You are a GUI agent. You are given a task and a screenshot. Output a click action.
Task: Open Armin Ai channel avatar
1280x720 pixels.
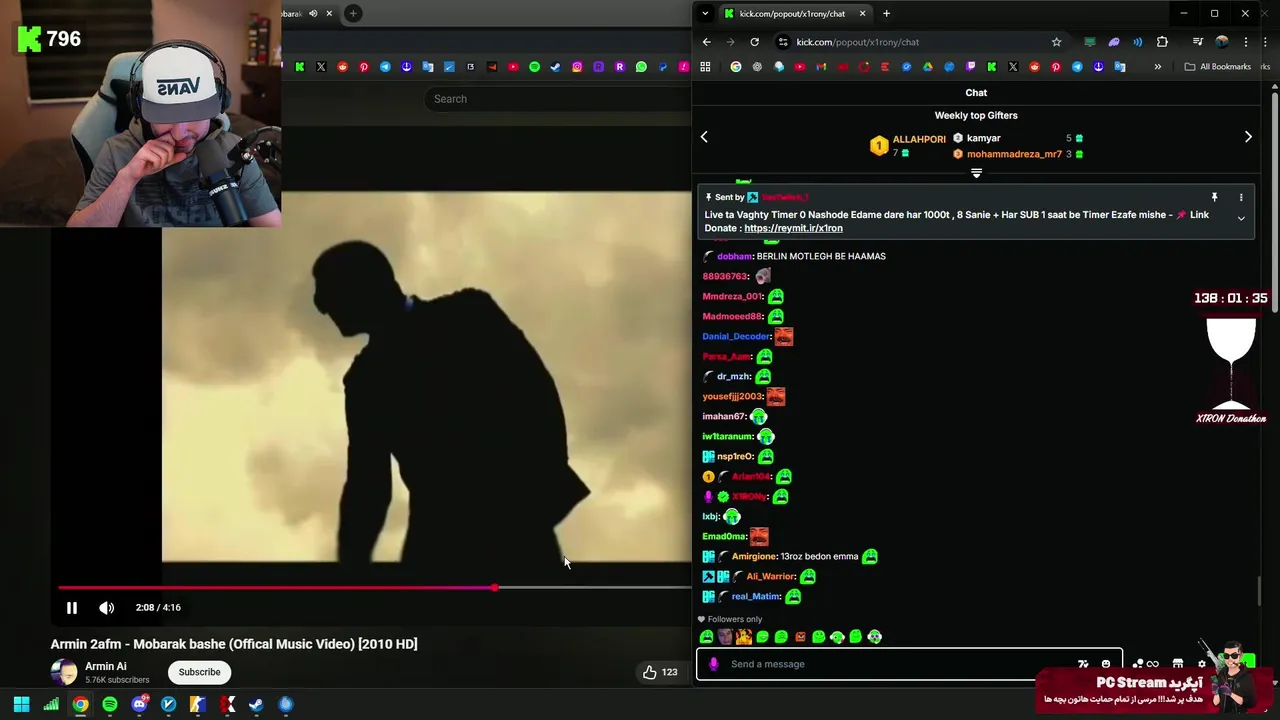click(x=64, y=672)
